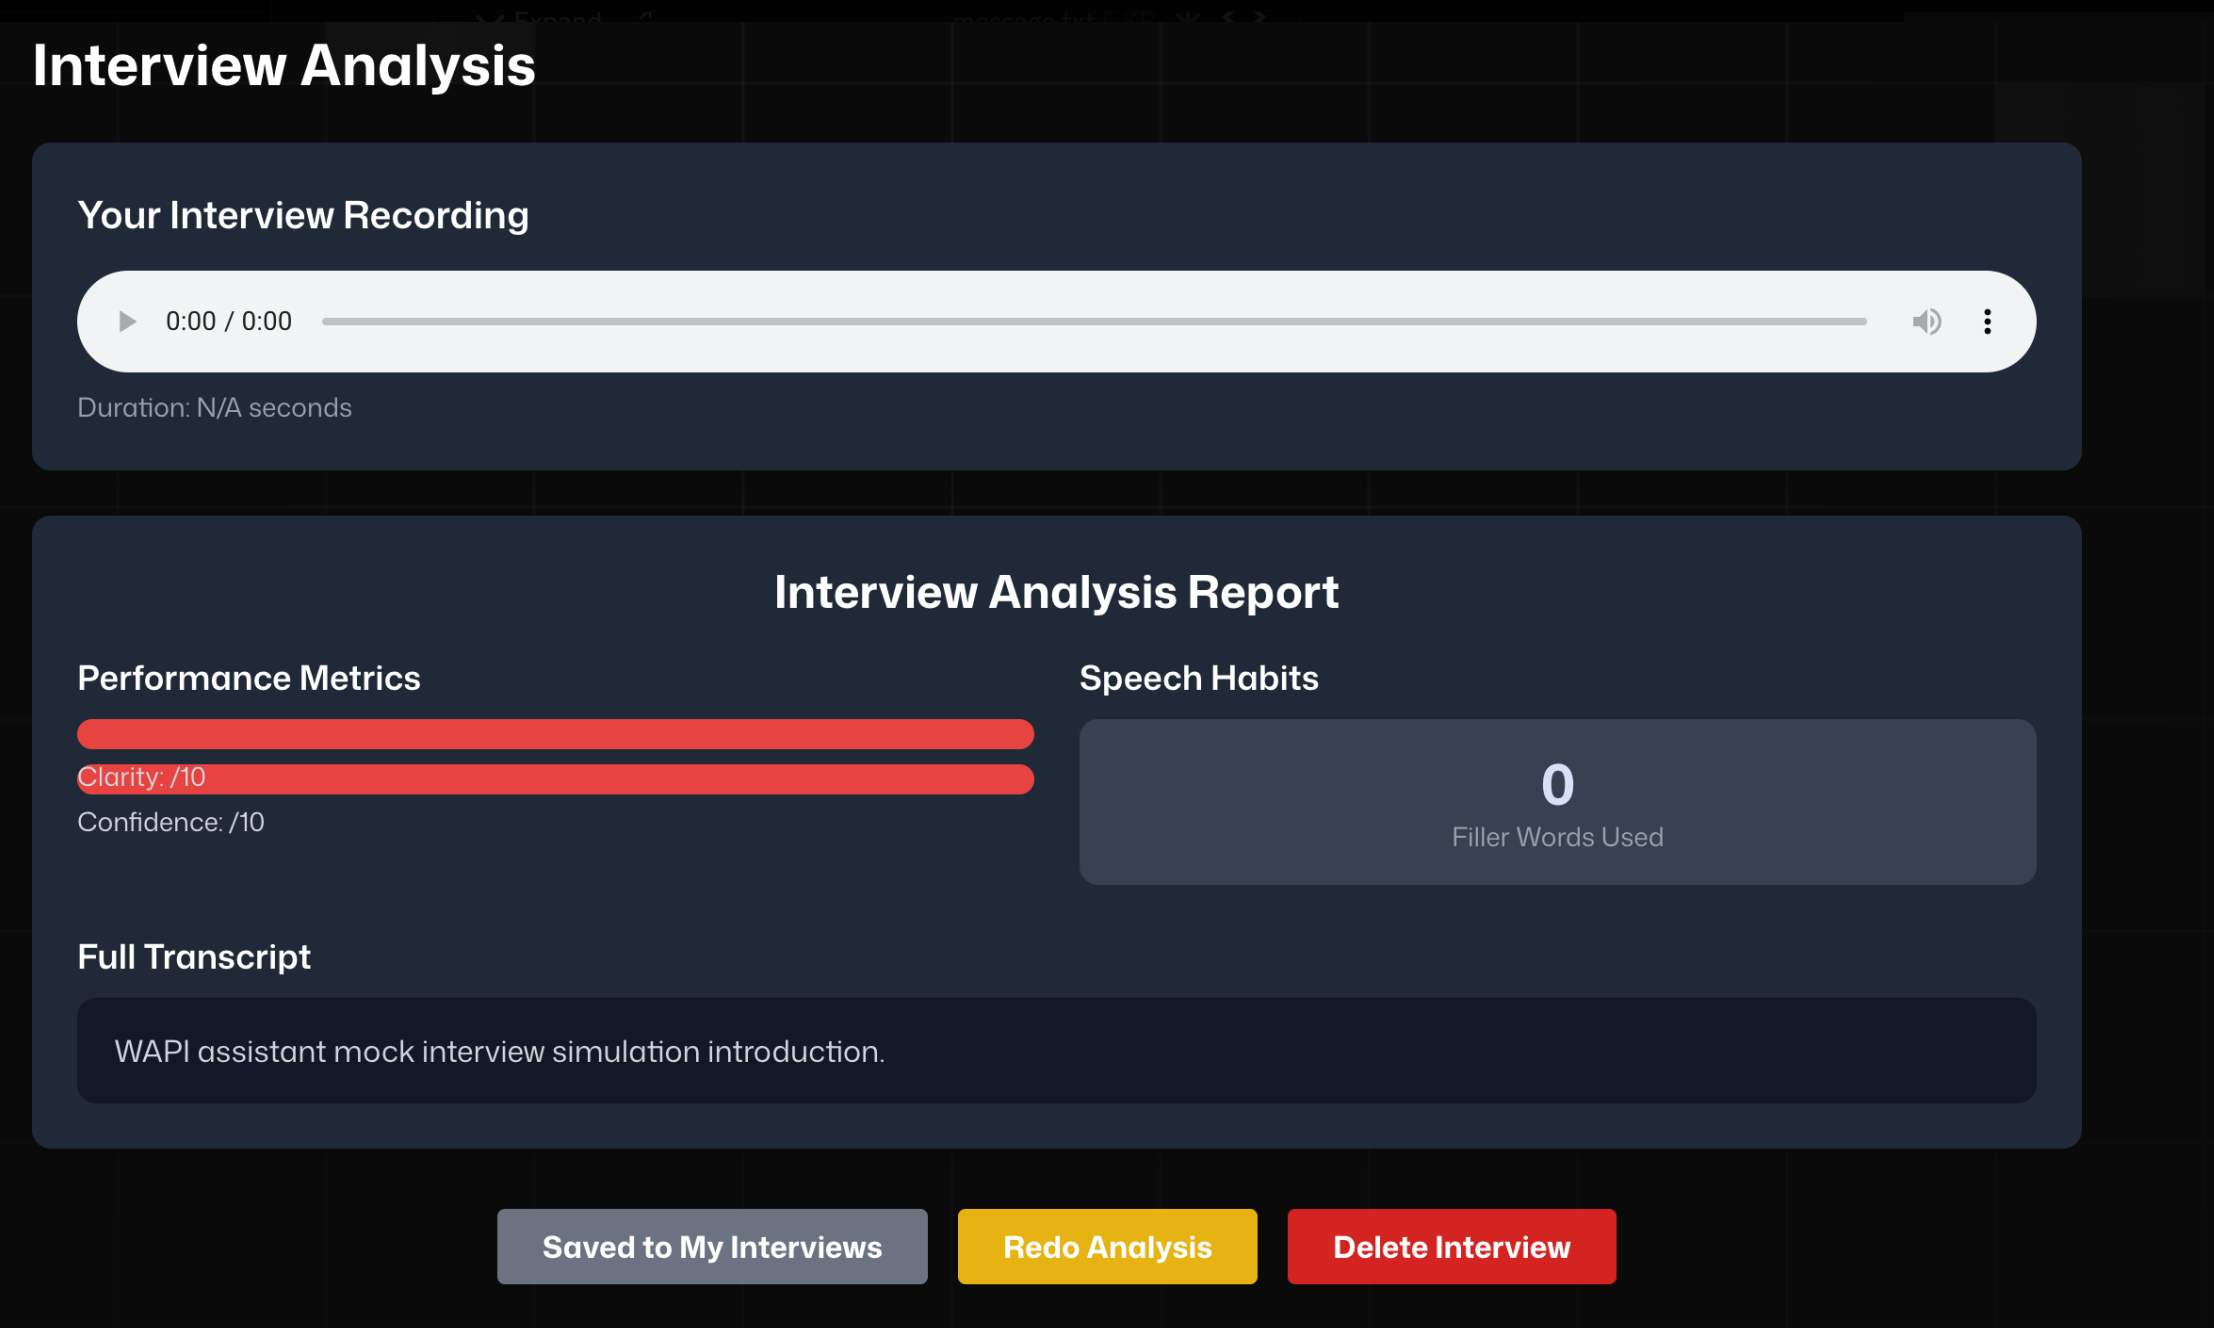The image size is (2214, 1328).
Task: Click the Duration: N/A seconds text
Action: 215,408
